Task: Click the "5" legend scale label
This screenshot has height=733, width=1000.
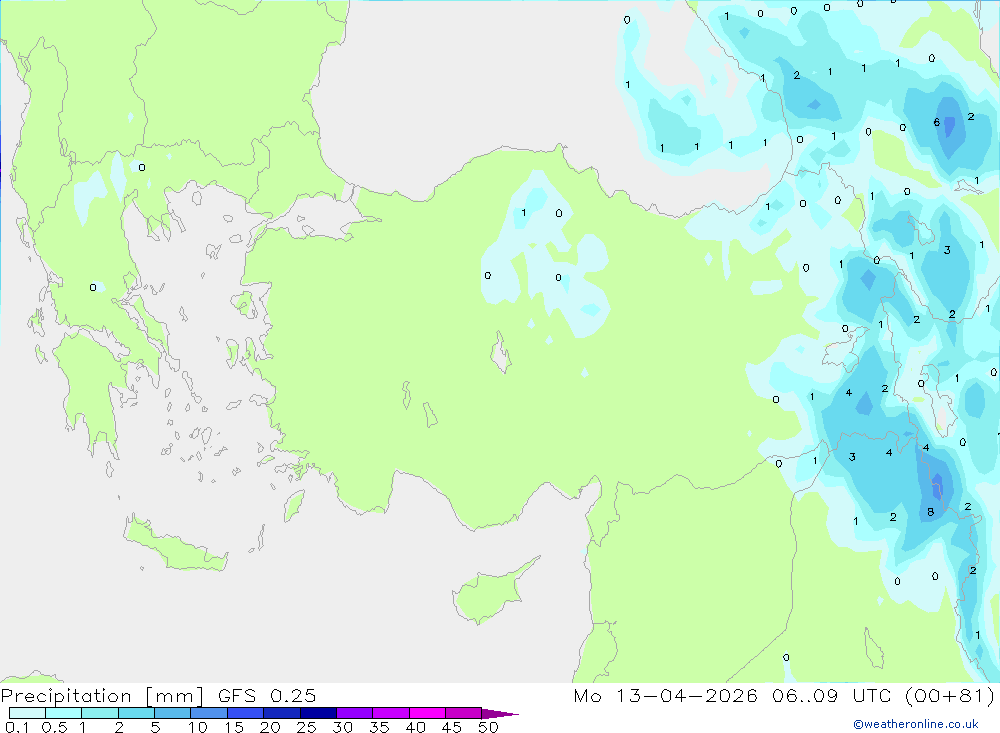Action: (155, 727)
